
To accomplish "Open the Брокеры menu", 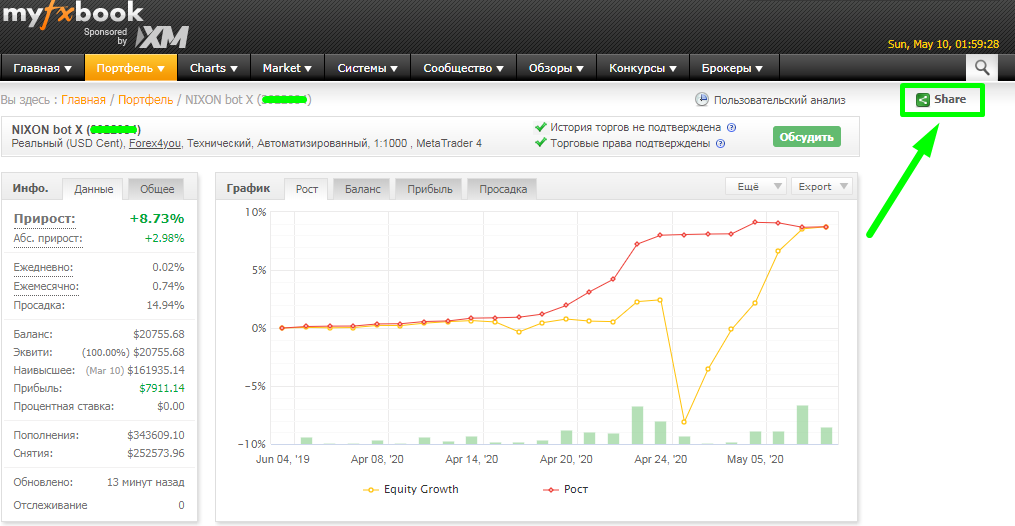I will click(732, 68).
